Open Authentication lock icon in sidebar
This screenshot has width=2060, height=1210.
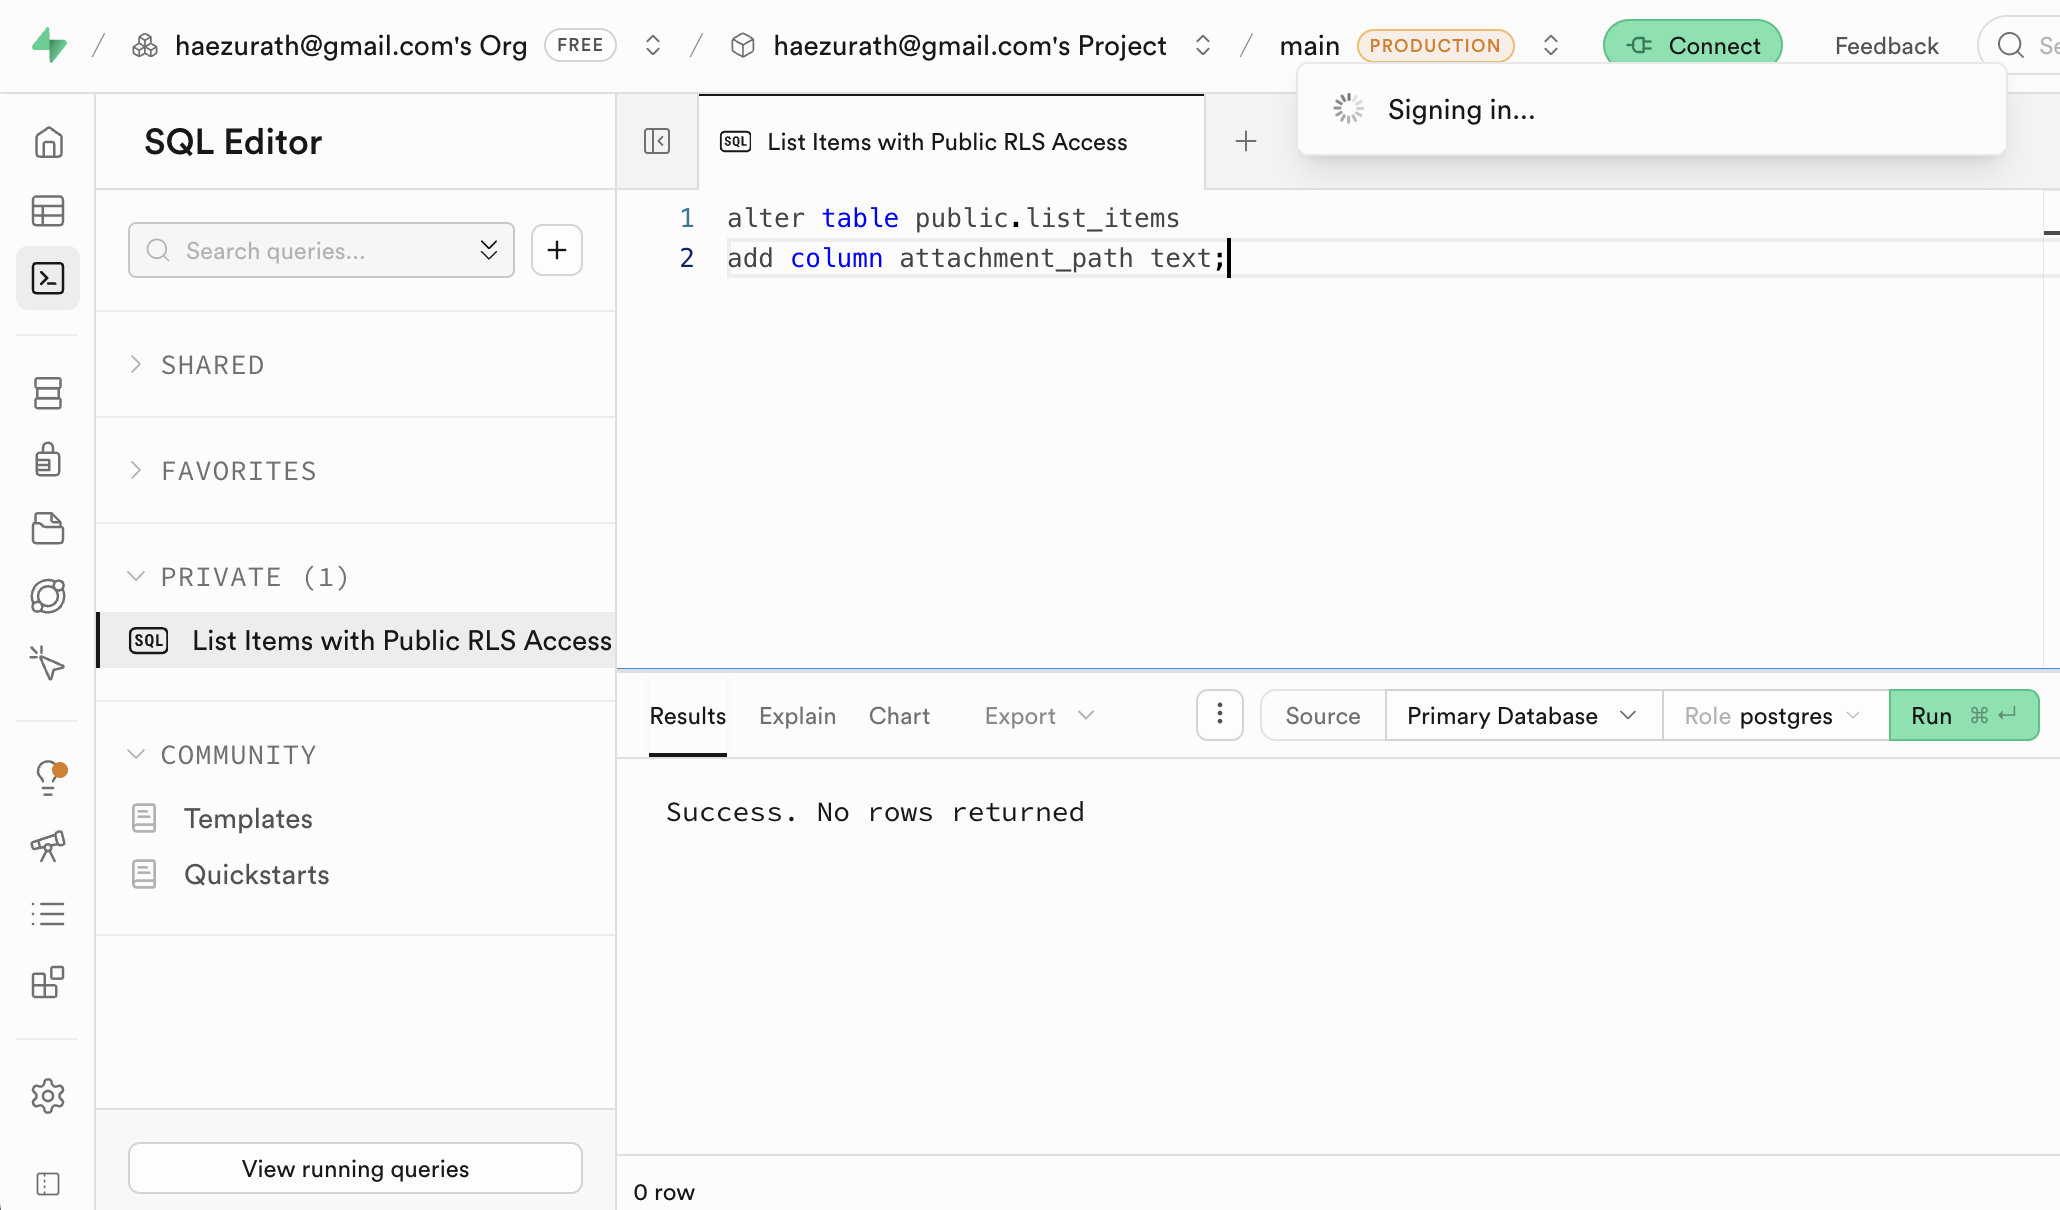click(48, 460)
